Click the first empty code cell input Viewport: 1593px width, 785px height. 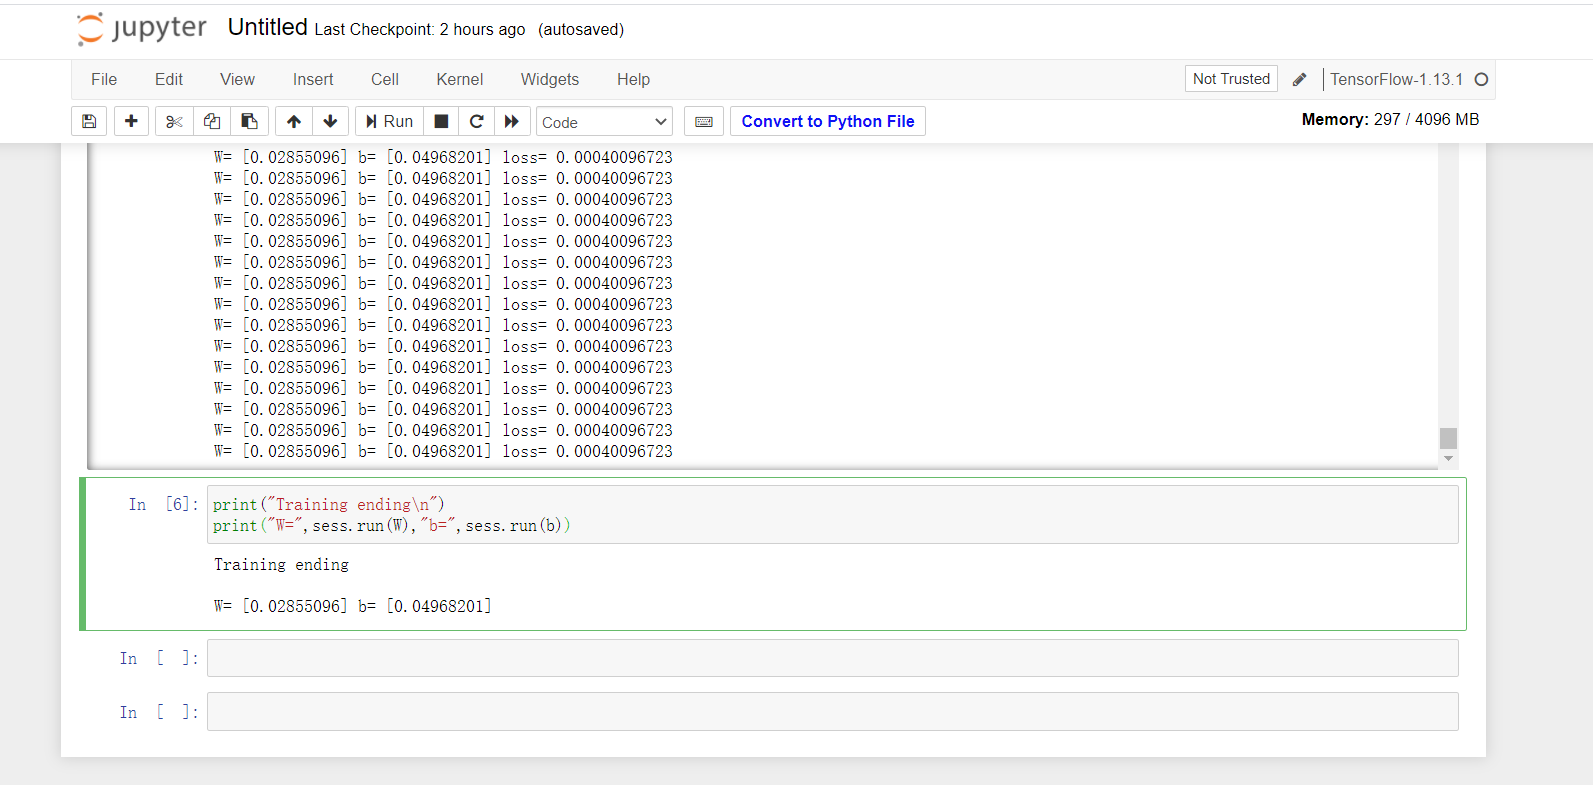pos(832,658)
